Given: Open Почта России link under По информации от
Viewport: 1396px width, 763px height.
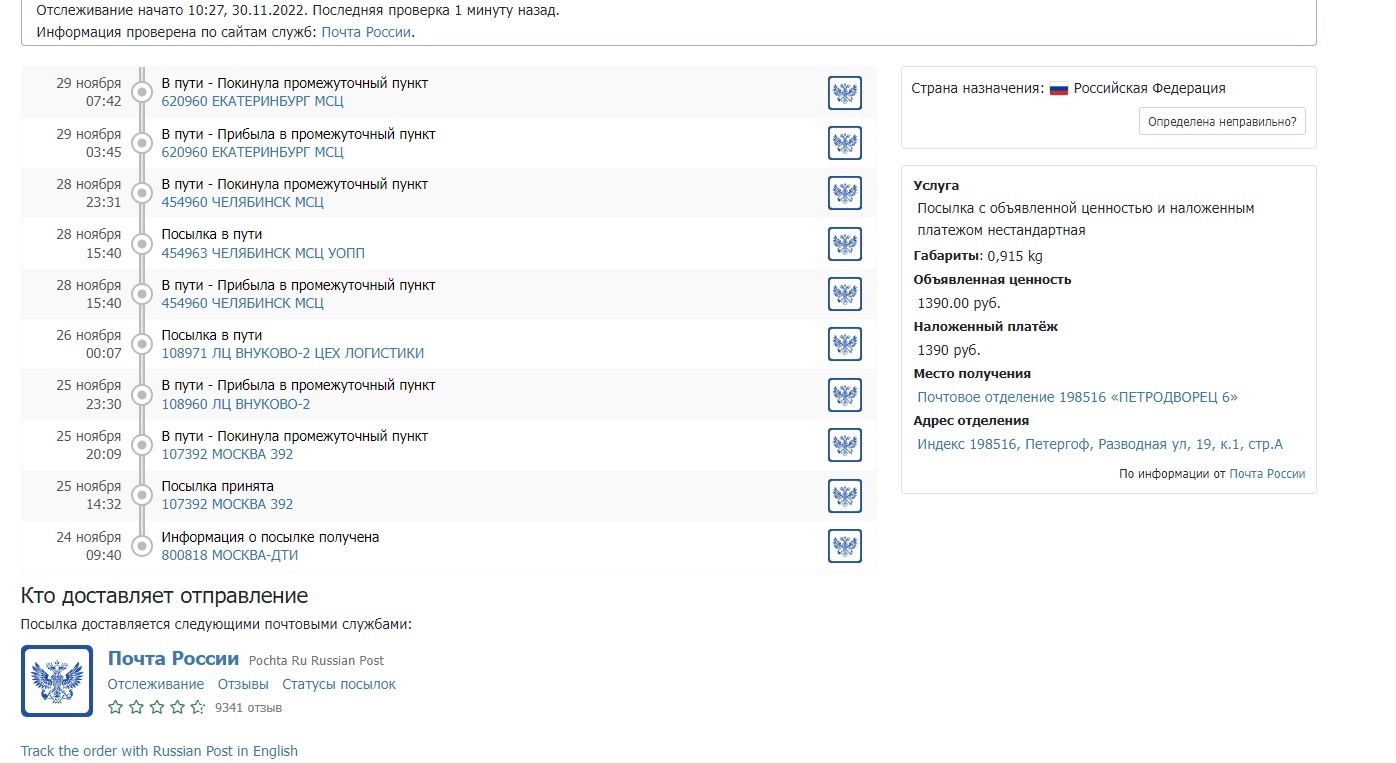Looking at the screenshot, I should pyautogui.click(x=1267, y=474).
